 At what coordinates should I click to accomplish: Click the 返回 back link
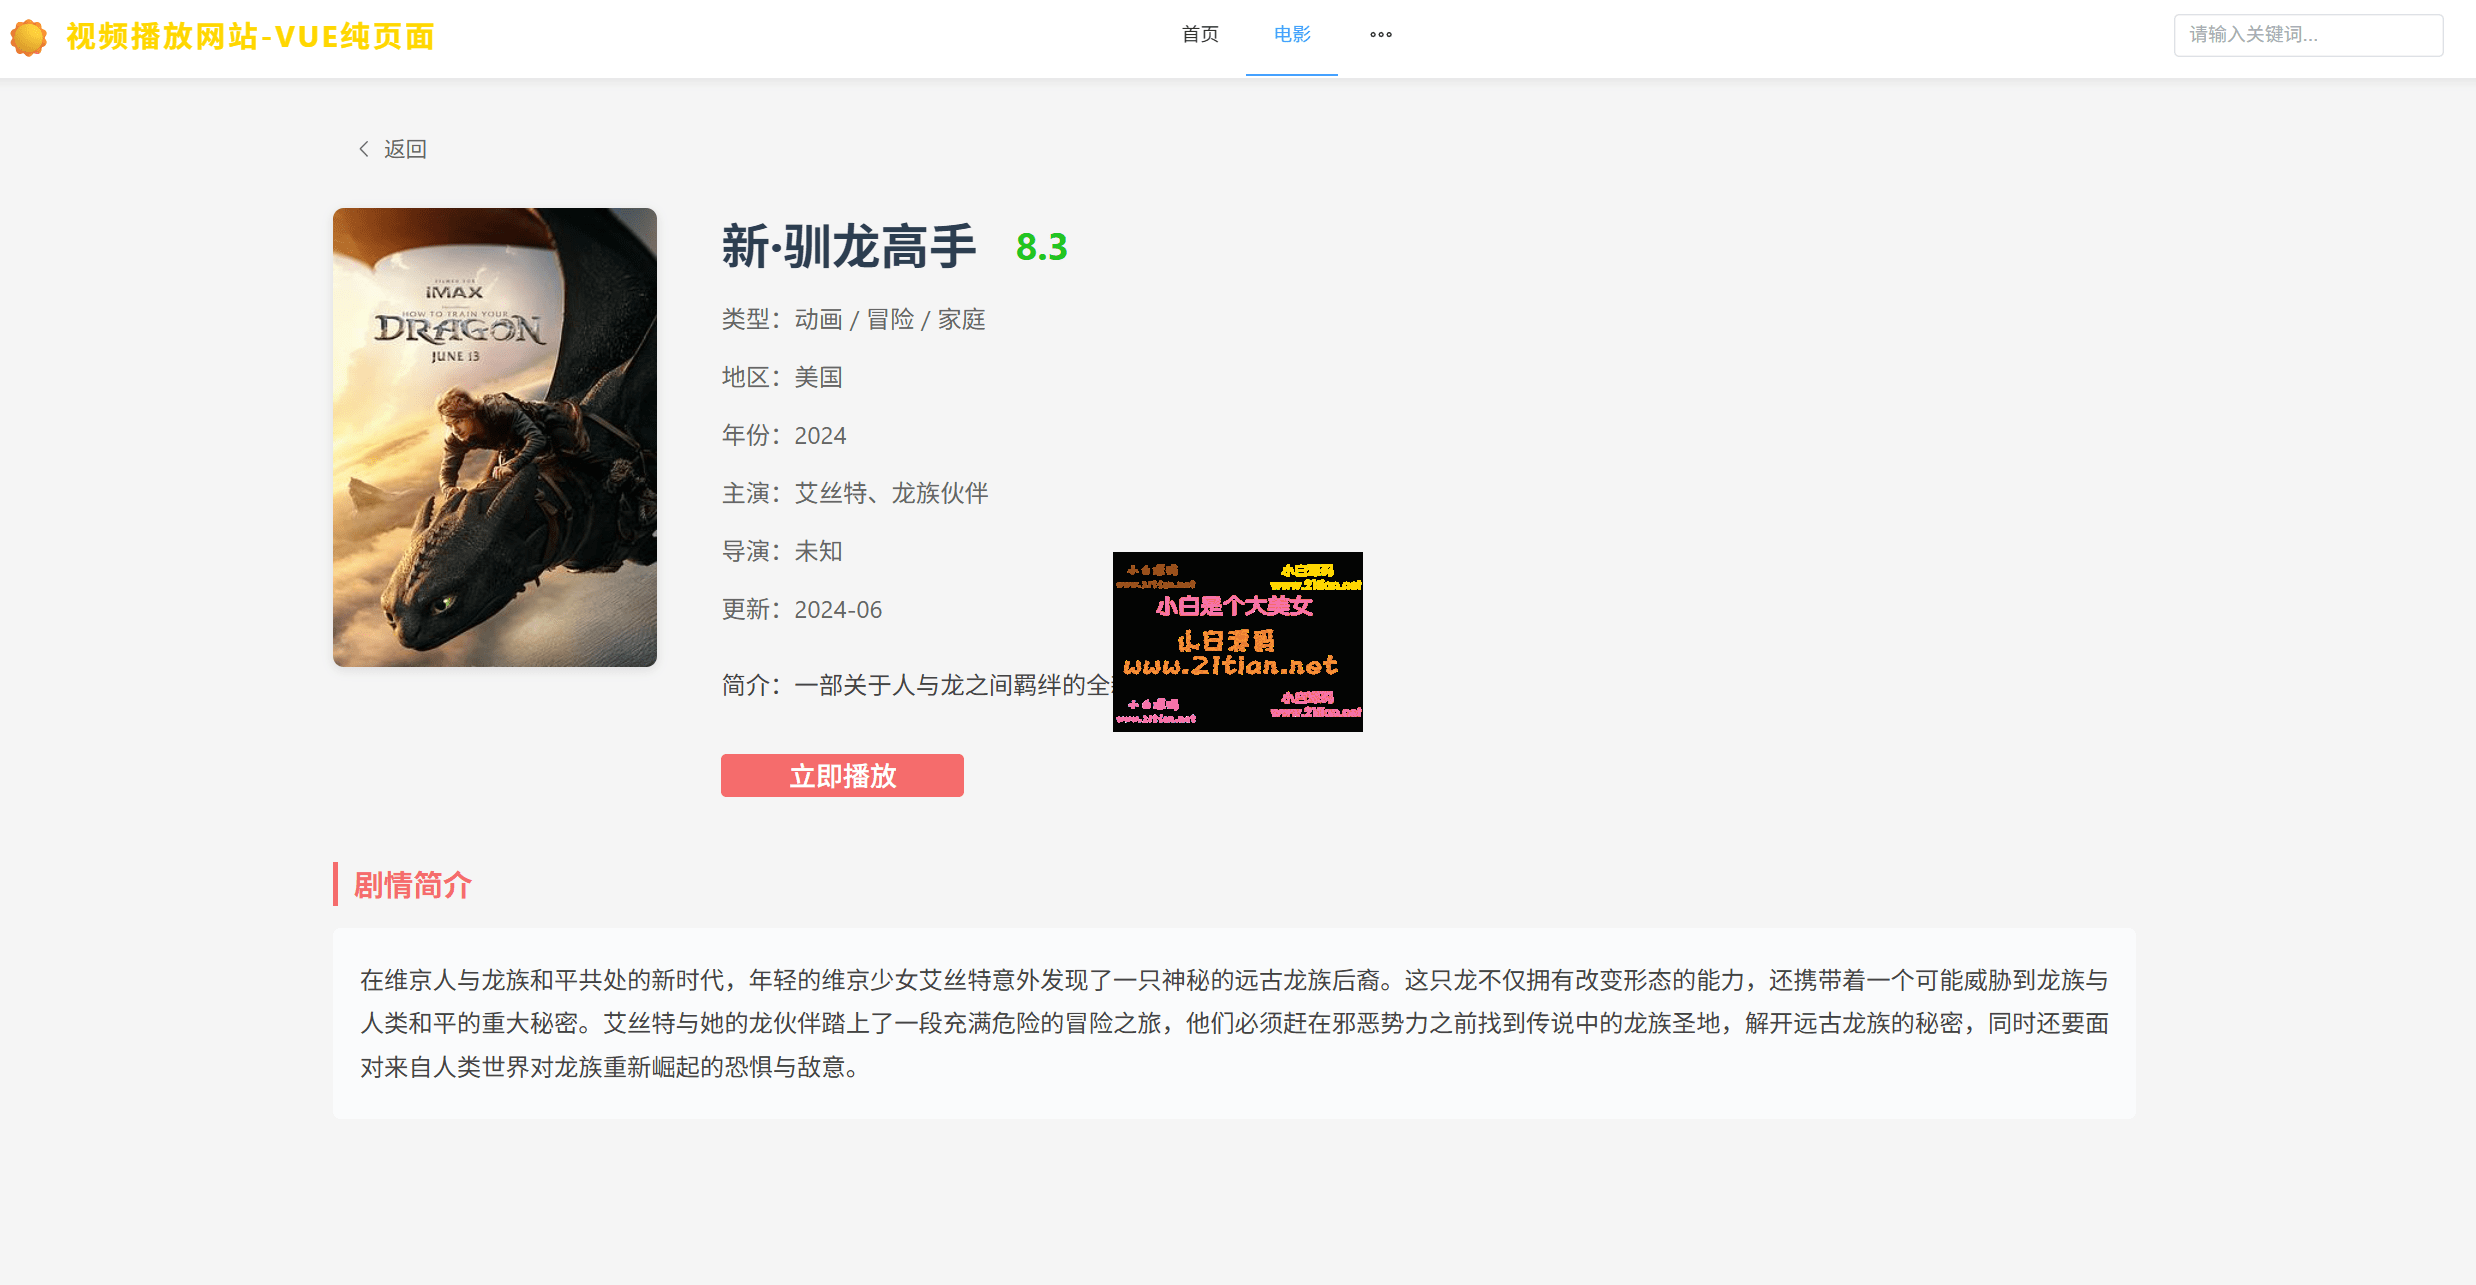[x=405, y=149]
